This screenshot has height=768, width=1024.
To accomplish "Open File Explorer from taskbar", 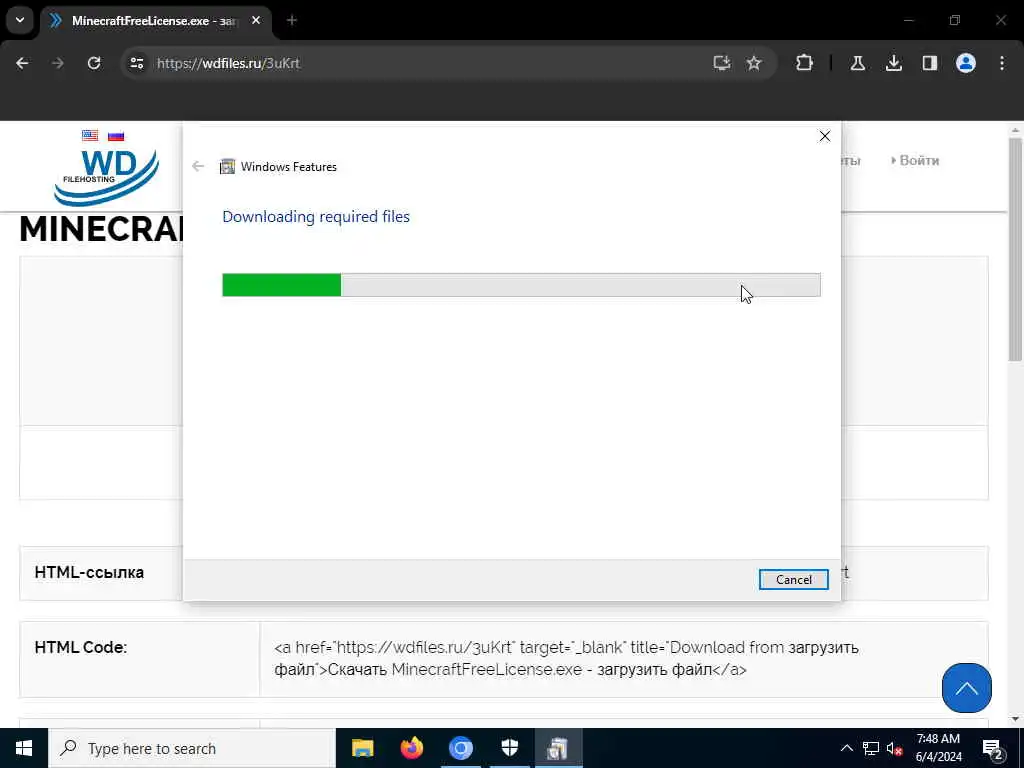I will point(362,748).
